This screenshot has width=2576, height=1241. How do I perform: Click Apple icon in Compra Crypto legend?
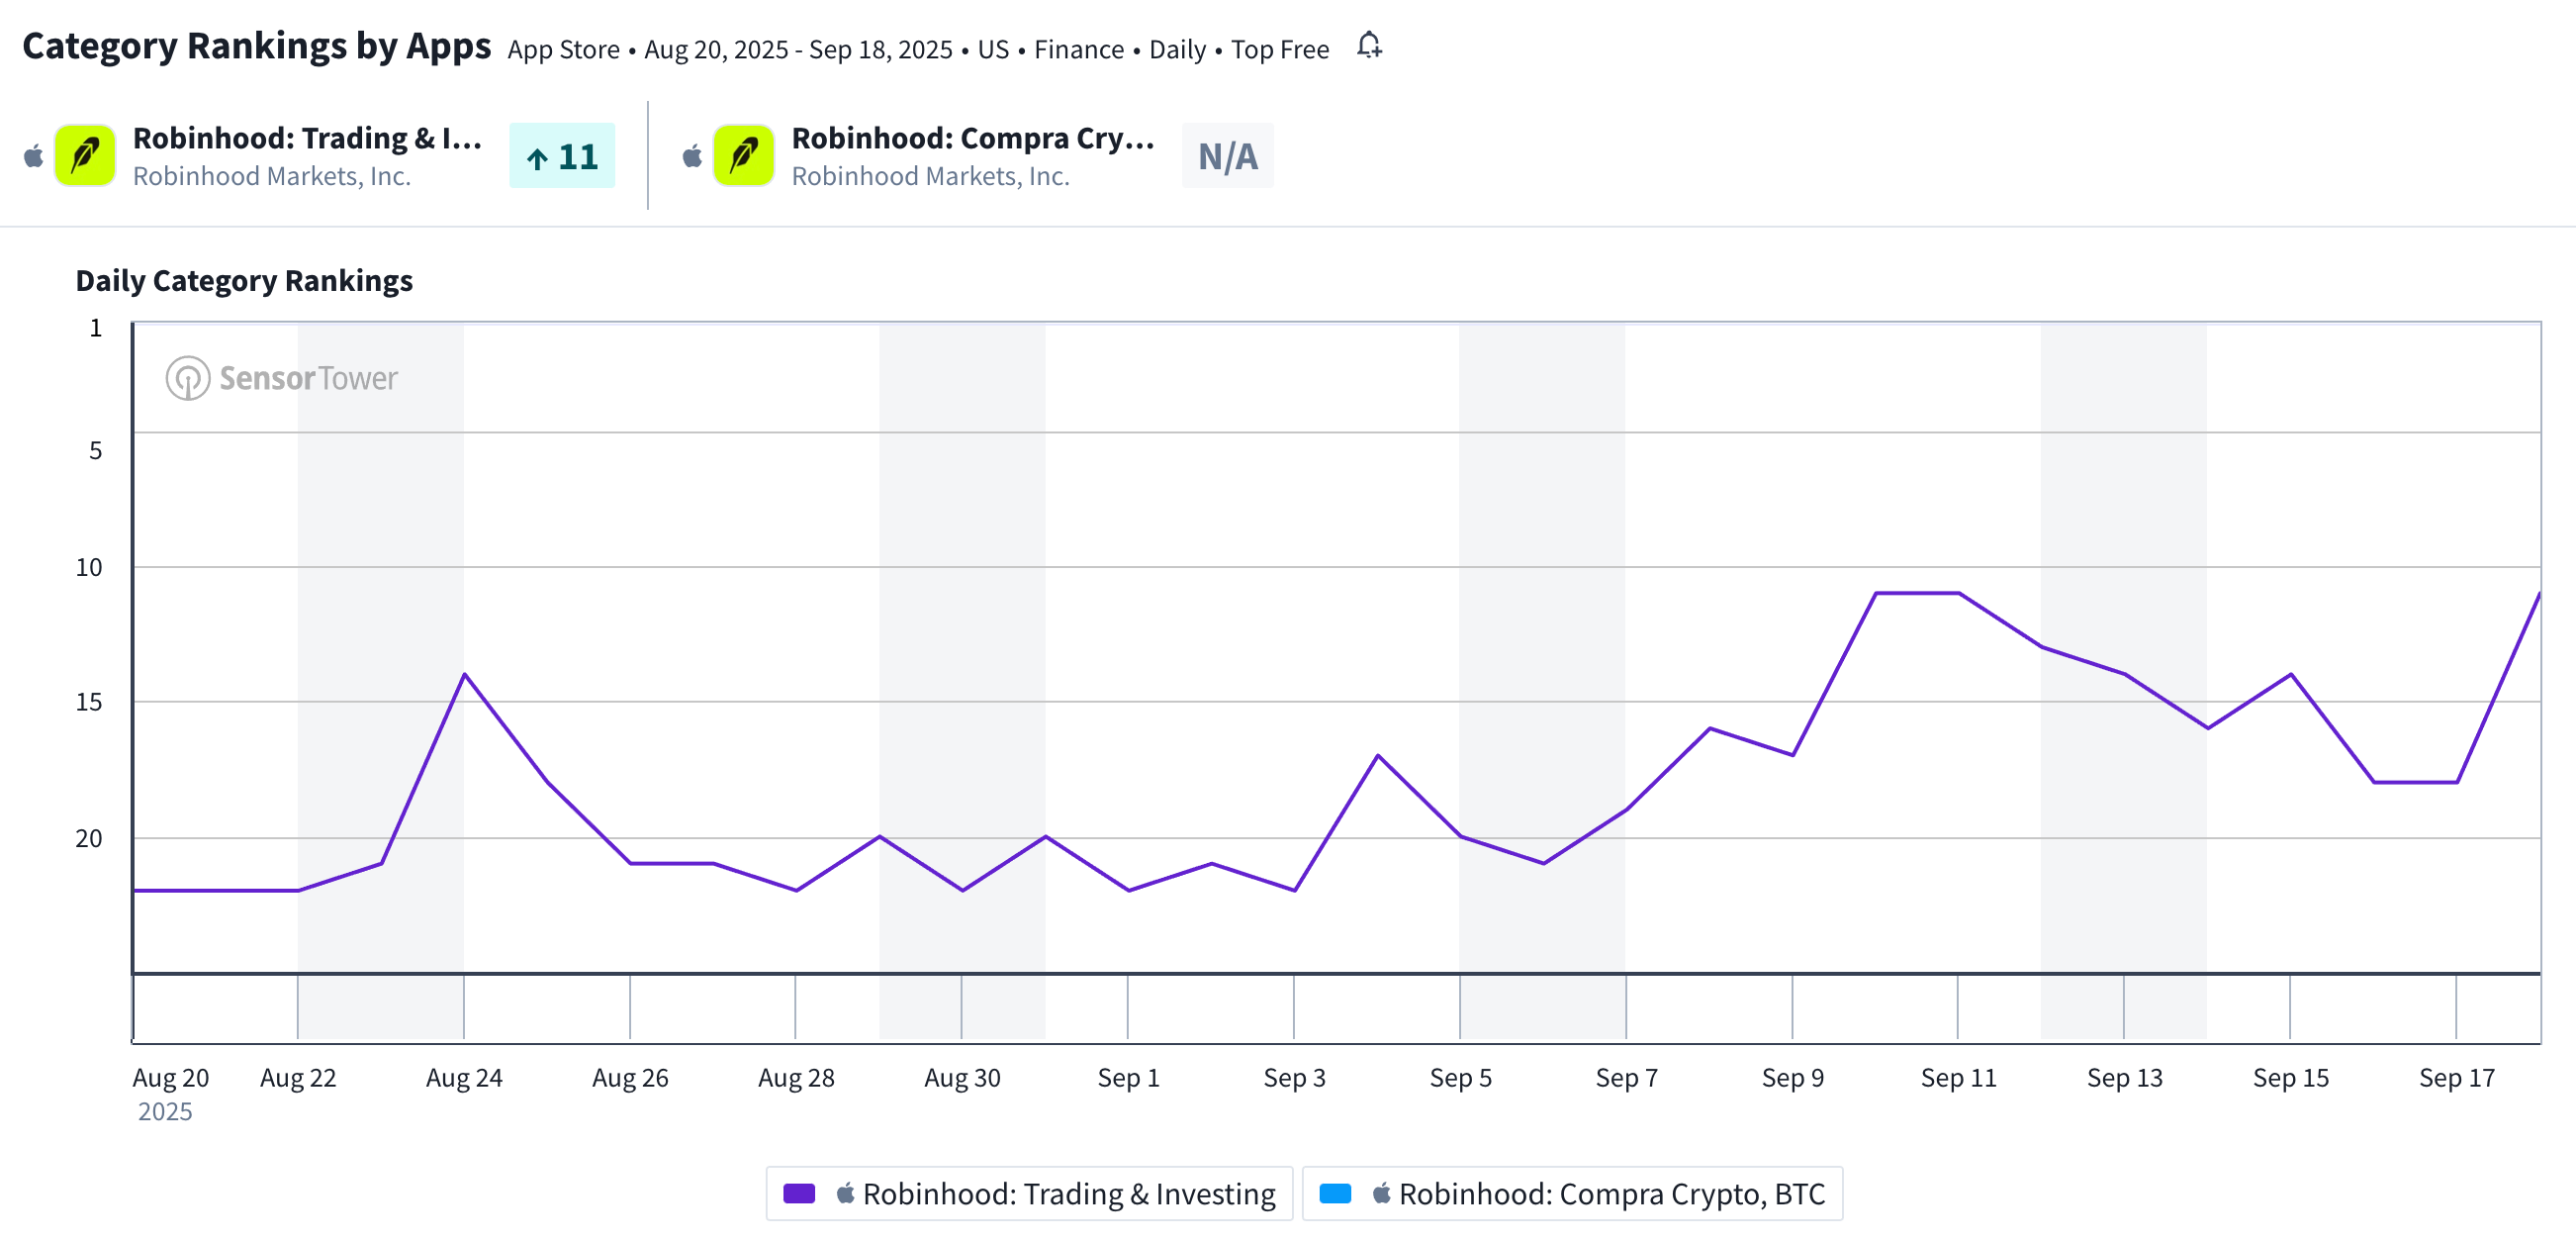[1381, 1193]
